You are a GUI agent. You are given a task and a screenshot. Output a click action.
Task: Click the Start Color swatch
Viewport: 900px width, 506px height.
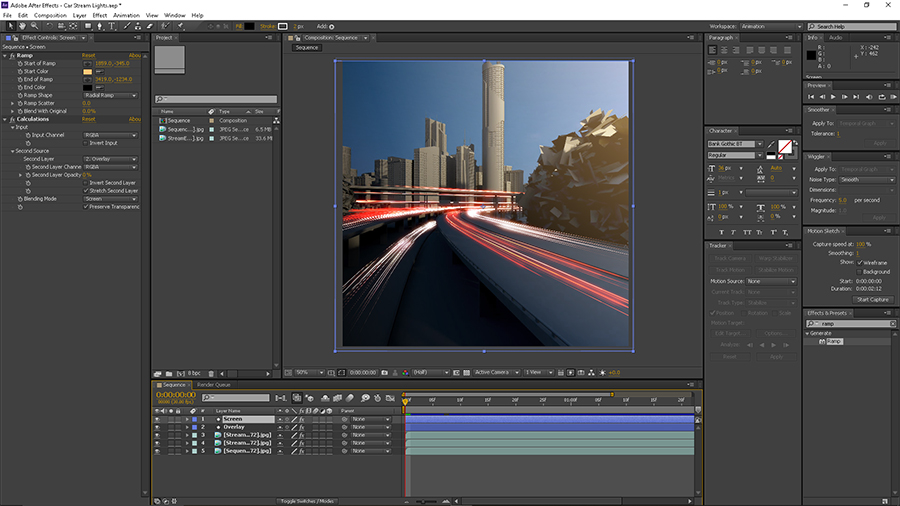[87, 72]
